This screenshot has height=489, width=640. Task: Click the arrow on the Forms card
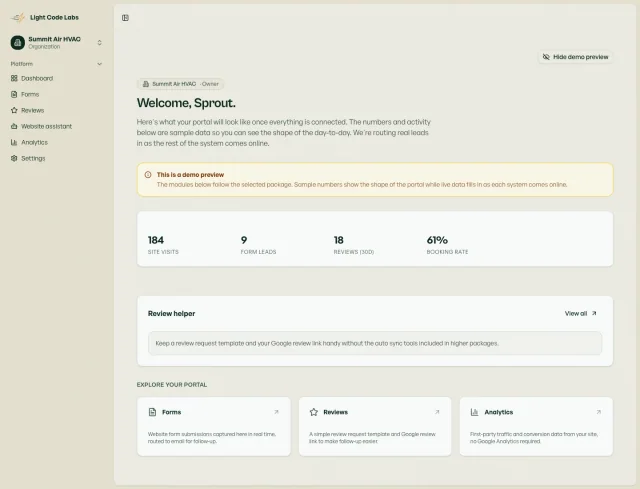click(276, 412)
